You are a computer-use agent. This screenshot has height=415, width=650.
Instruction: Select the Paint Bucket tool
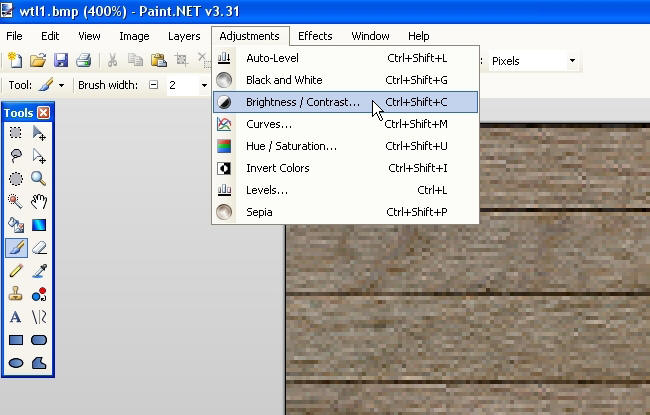(16, 225)
